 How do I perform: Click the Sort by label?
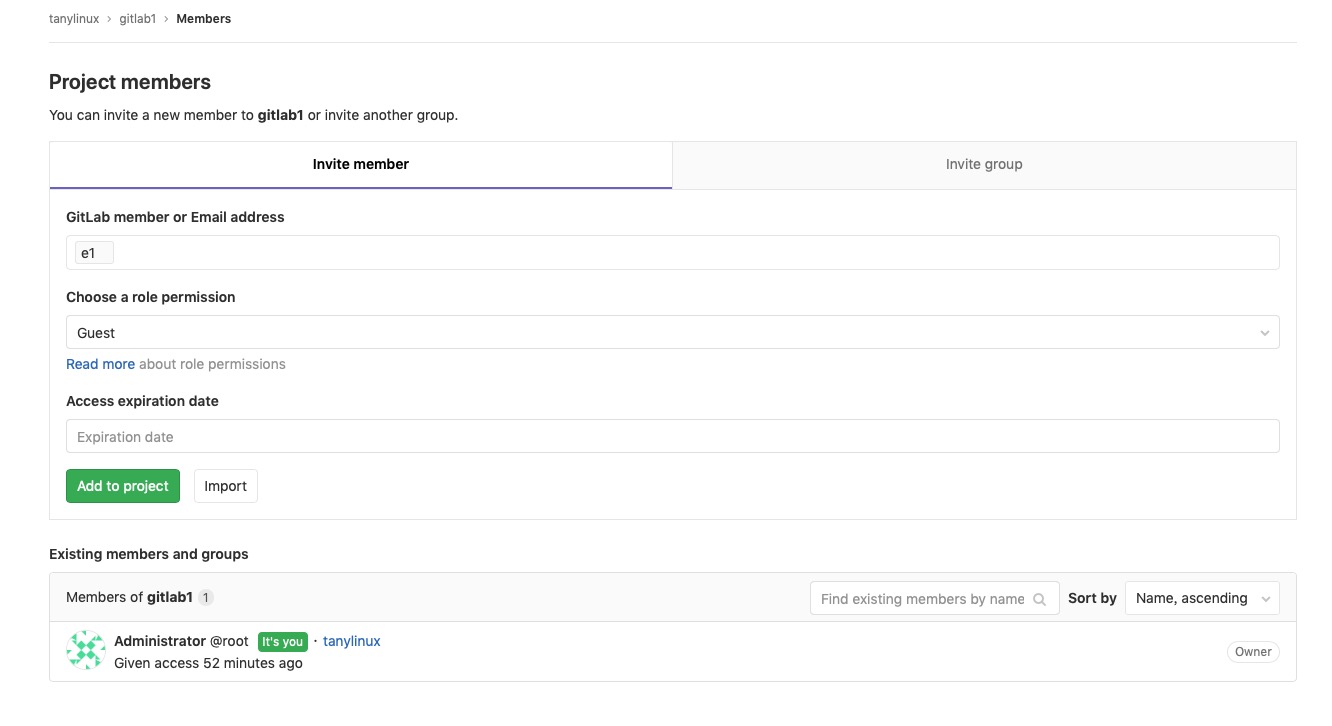pos(1092,598)
